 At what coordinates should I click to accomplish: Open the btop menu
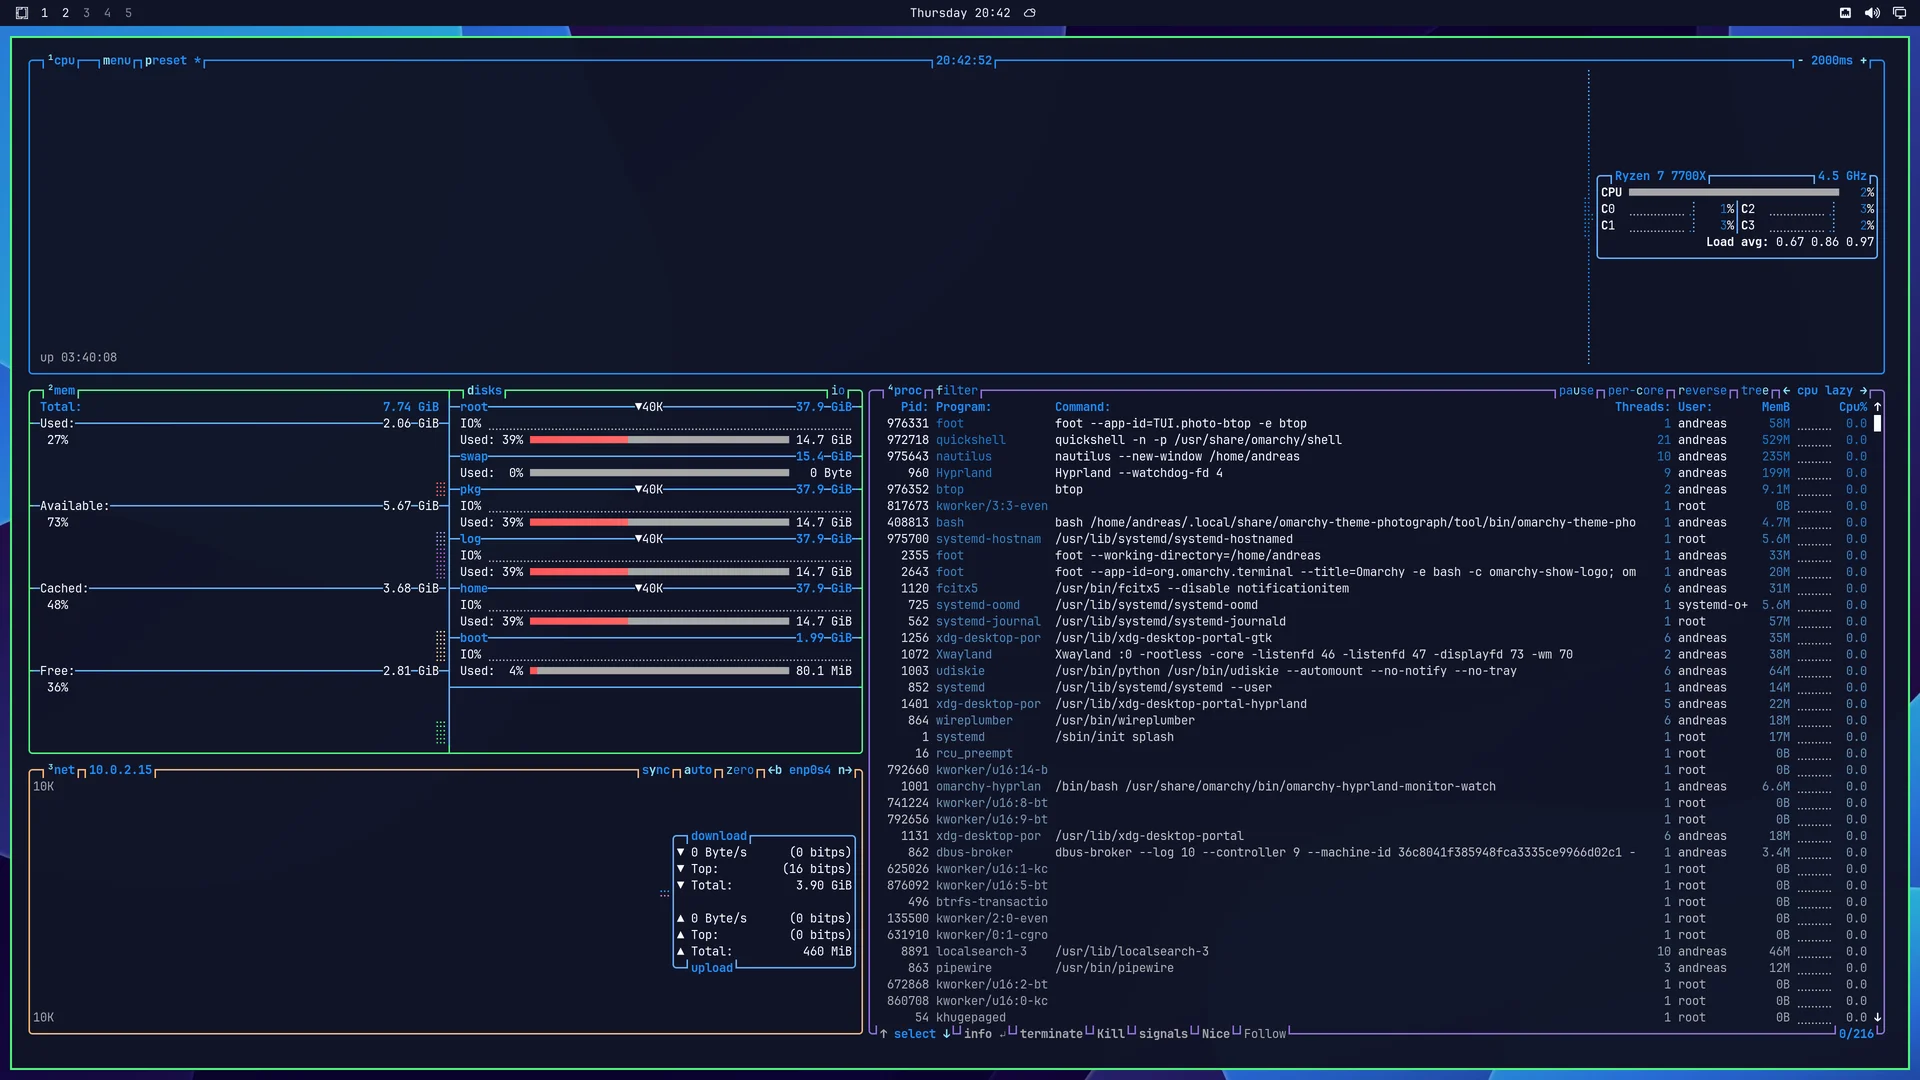click(x=116, y=61)
